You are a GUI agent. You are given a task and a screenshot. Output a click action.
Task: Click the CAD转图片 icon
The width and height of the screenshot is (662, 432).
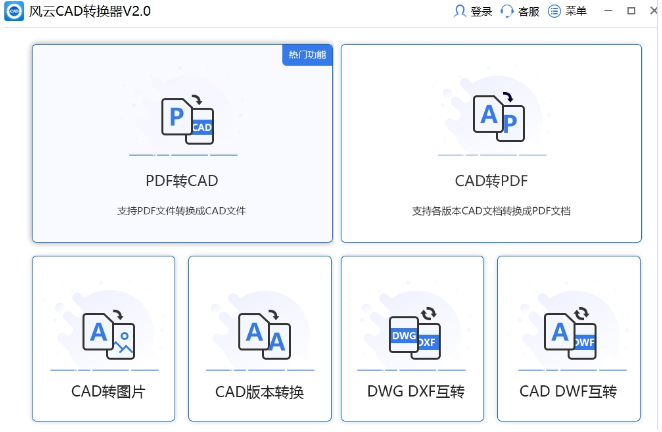pos(109,336)
